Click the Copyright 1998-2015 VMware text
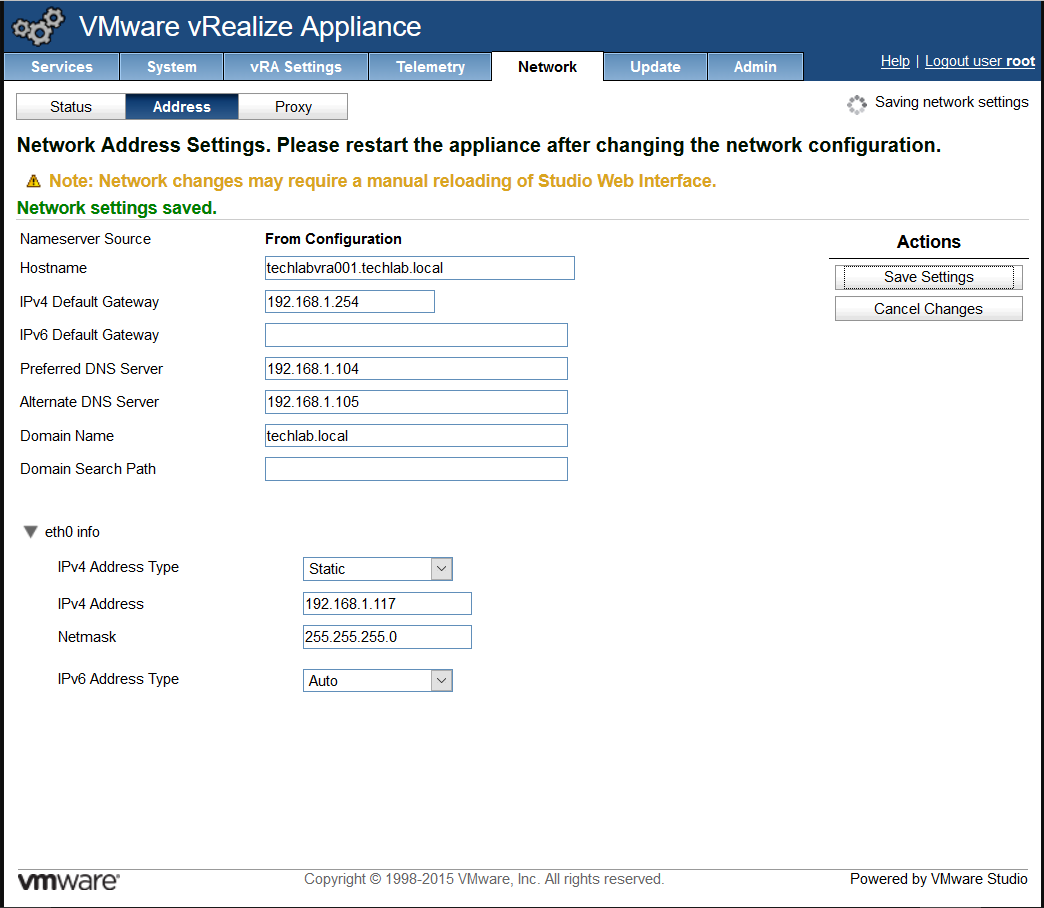Viewport: 1044px width, 908px height. point(484,879)
